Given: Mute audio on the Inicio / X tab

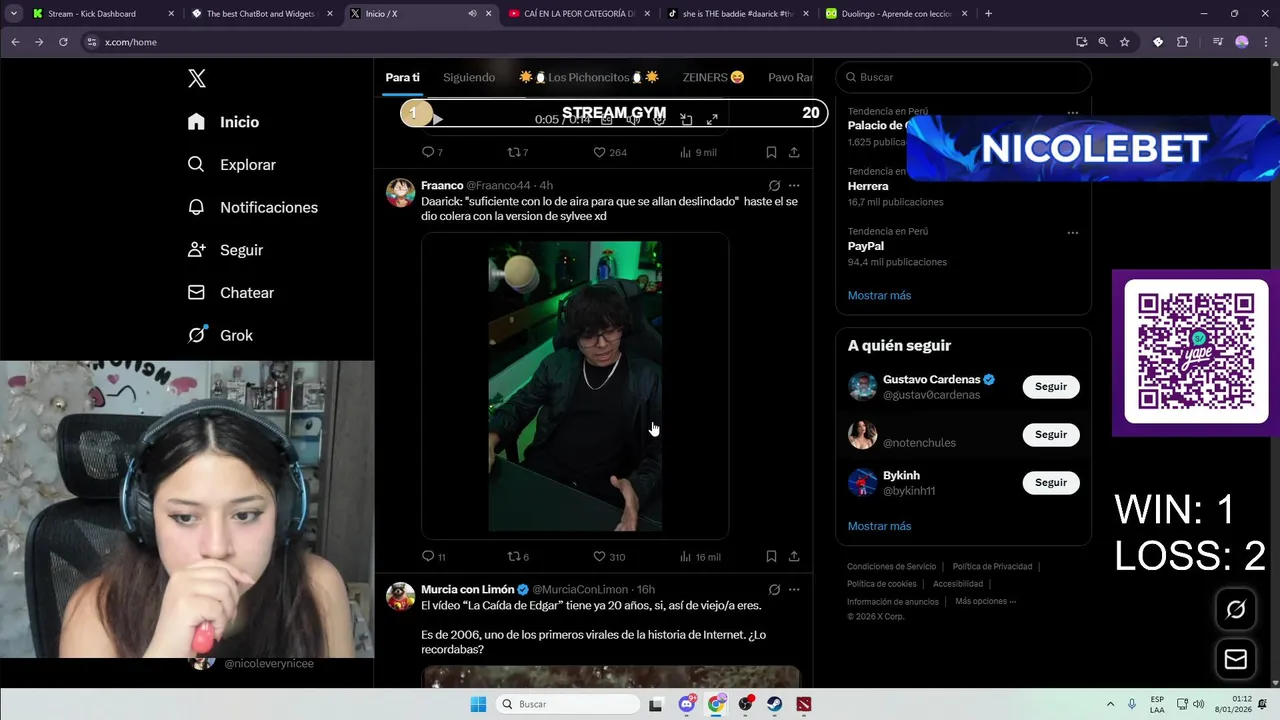Looking at the screenshot, I should 472,14.
